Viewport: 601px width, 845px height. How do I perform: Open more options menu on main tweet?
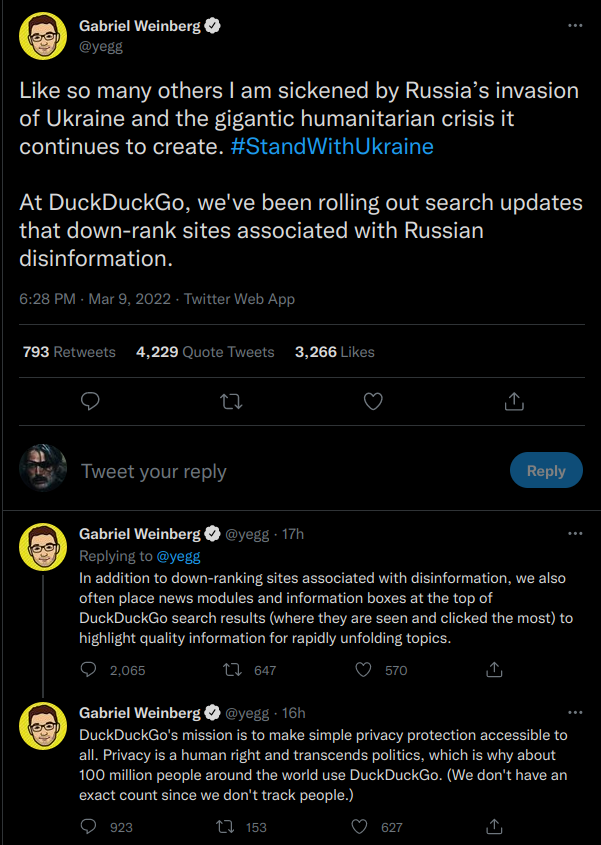point(574,25)
